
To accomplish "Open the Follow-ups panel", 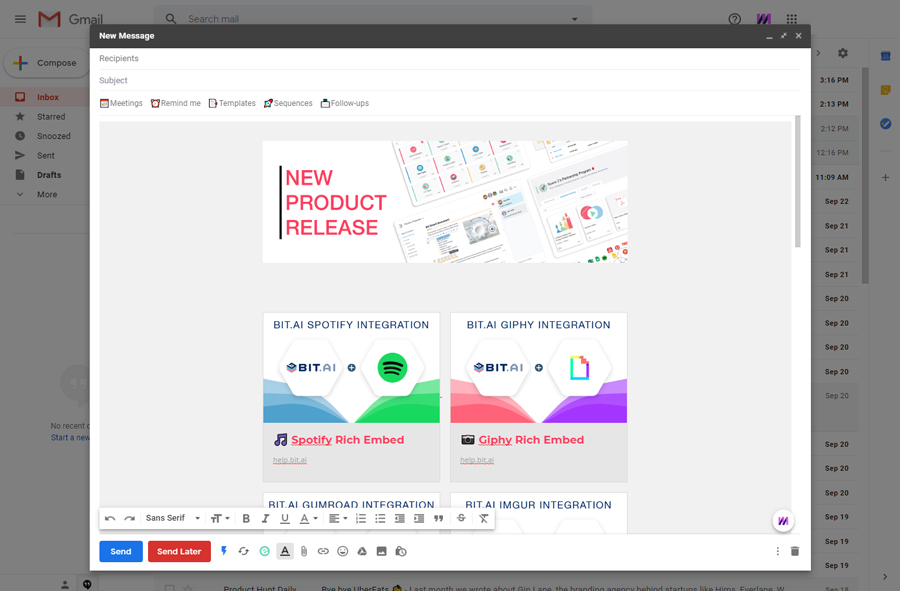I will [x=344, y=102].
